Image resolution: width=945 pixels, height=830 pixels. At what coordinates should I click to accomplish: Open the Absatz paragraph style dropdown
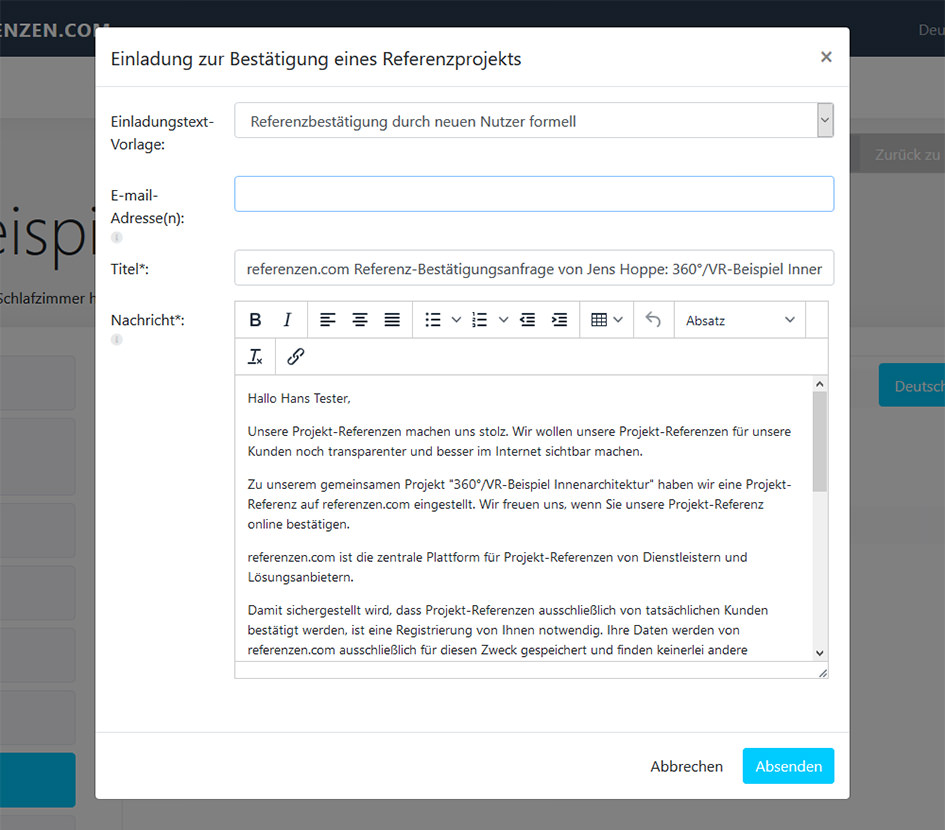click(x=740, y=319)
